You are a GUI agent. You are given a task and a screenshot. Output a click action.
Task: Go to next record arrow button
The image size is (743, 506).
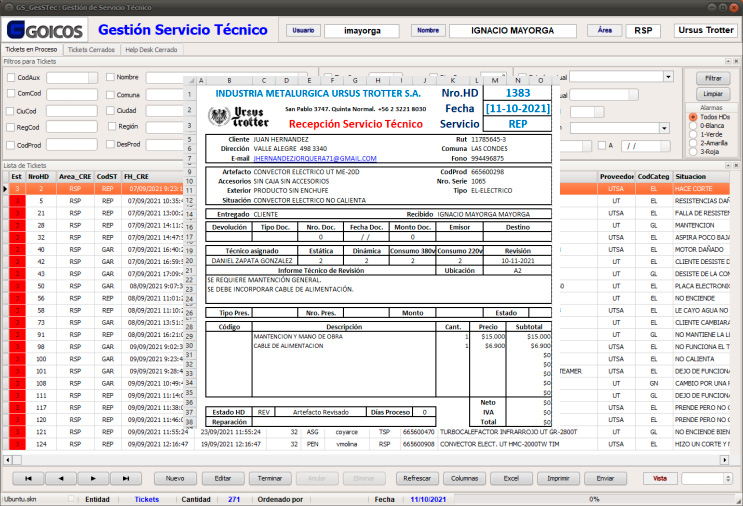[x=93, y=479]
